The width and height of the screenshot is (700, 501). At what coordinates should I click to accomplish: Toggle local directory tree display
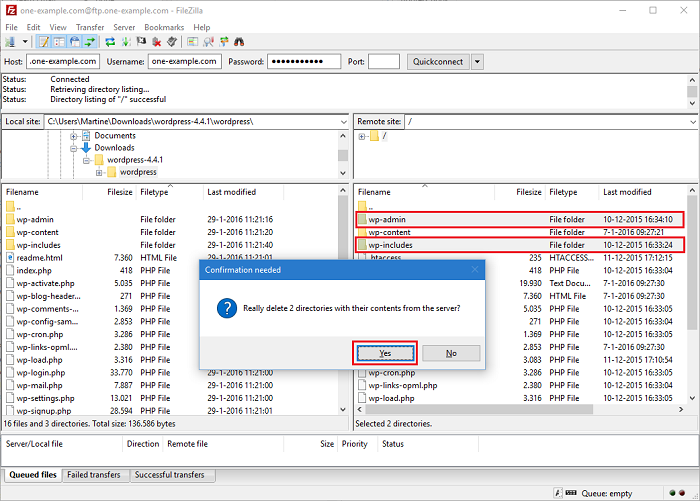[59, 42]
